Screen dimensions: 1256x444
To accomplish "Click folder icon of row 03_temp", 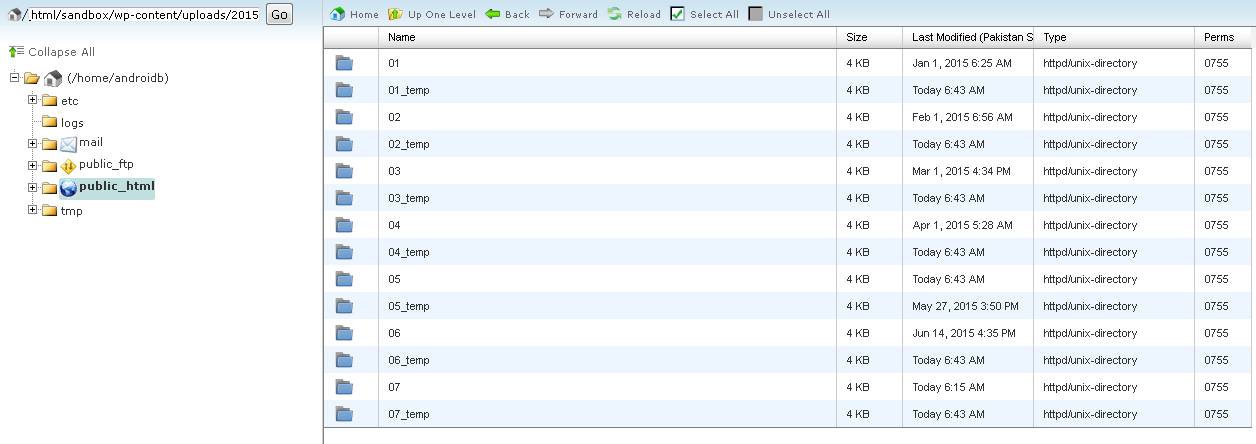I will [344, 198].
